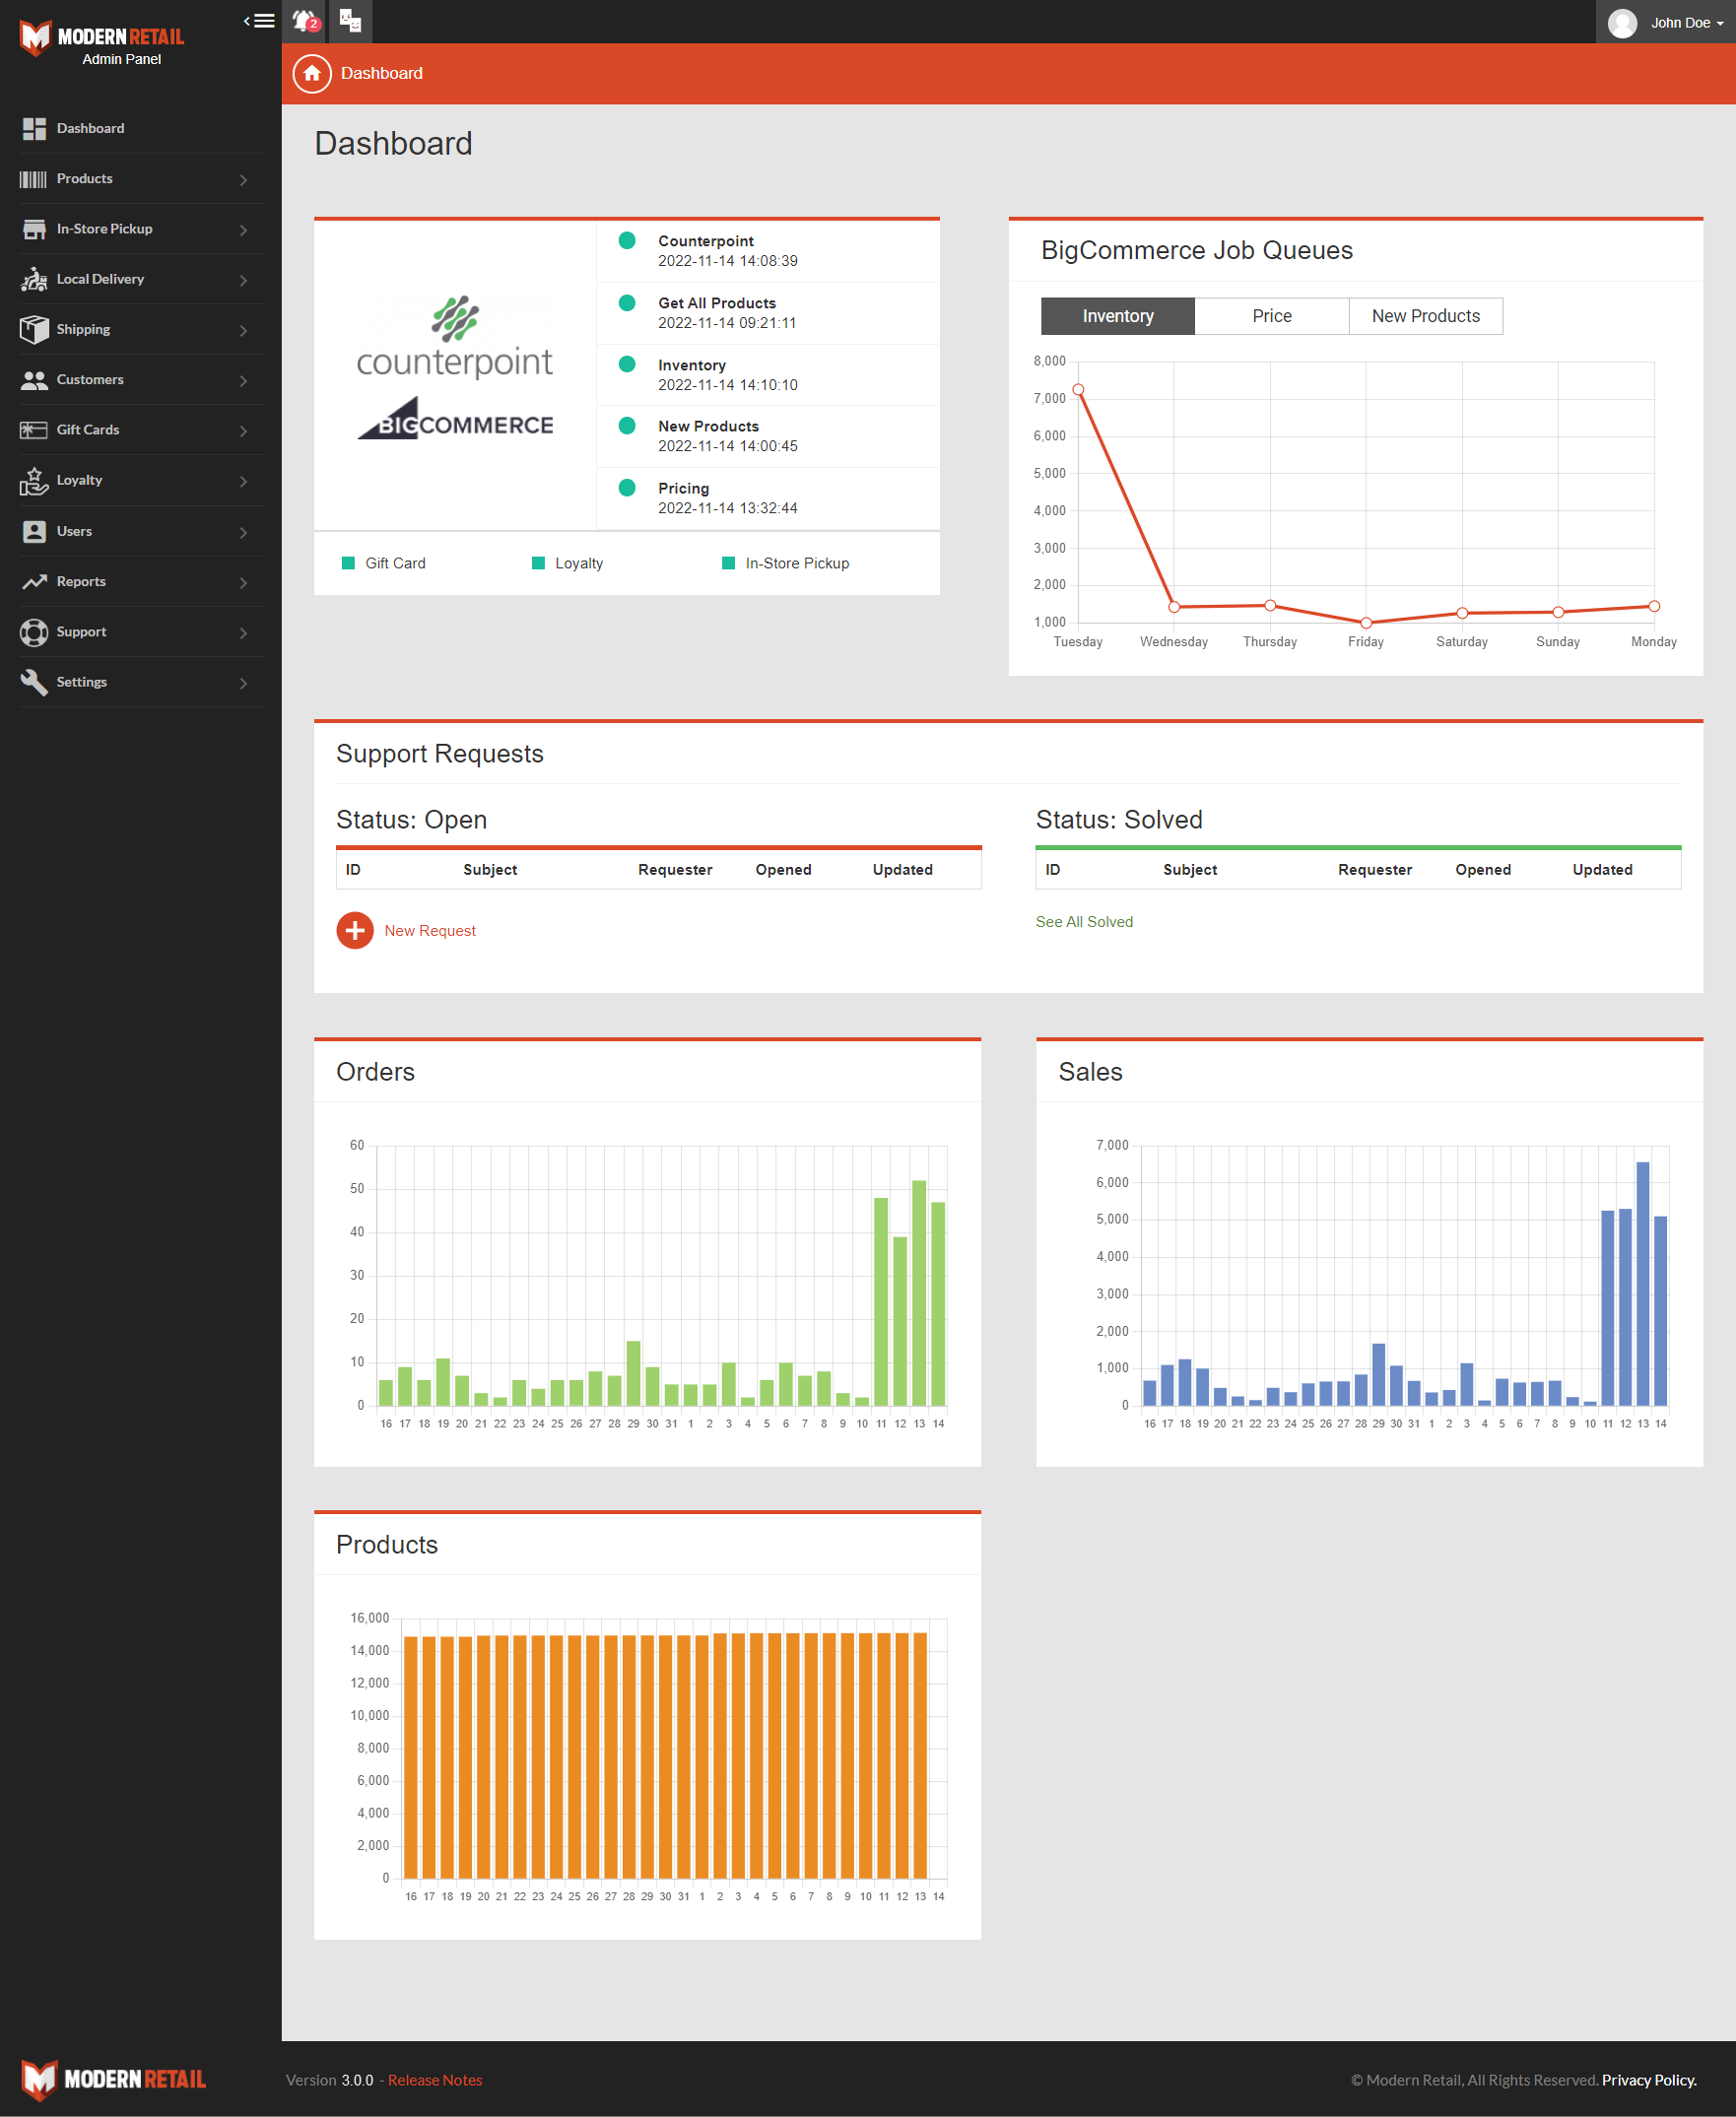This screenshot has height=2117, width=1736.
Task: Click the Pricing green status dot
Action: 627,488
